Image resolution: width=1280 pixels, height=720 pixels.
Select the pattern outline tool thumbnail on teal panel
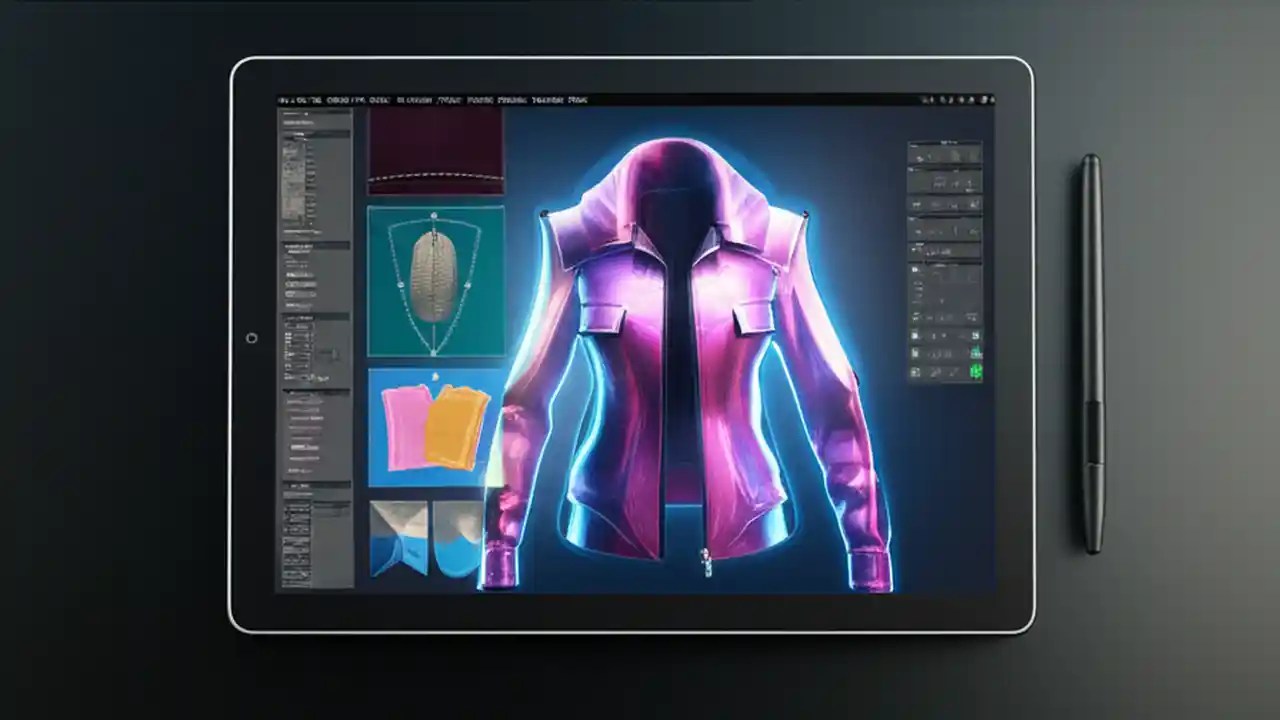tap(437, 280)
